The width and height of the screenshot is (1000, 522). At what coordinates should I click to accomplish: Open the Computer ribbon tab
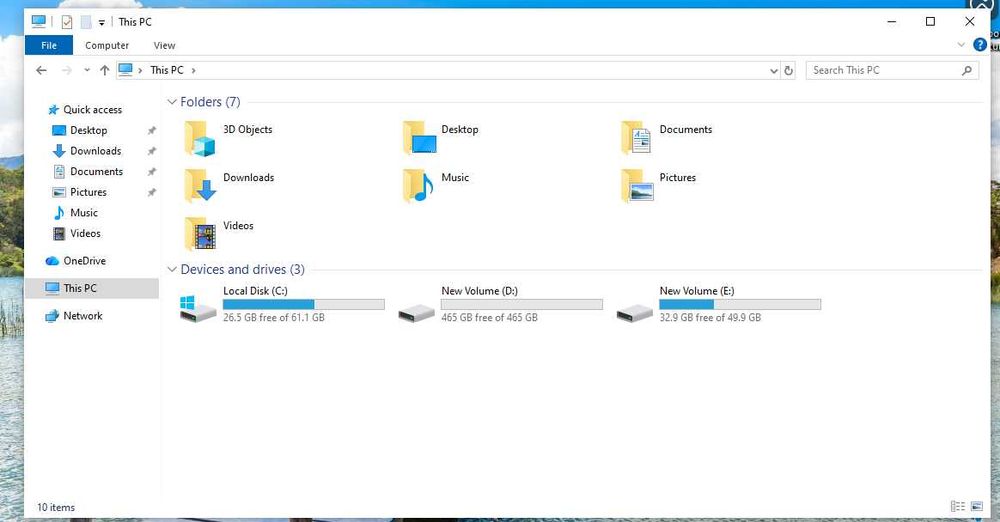coord(107,45)
